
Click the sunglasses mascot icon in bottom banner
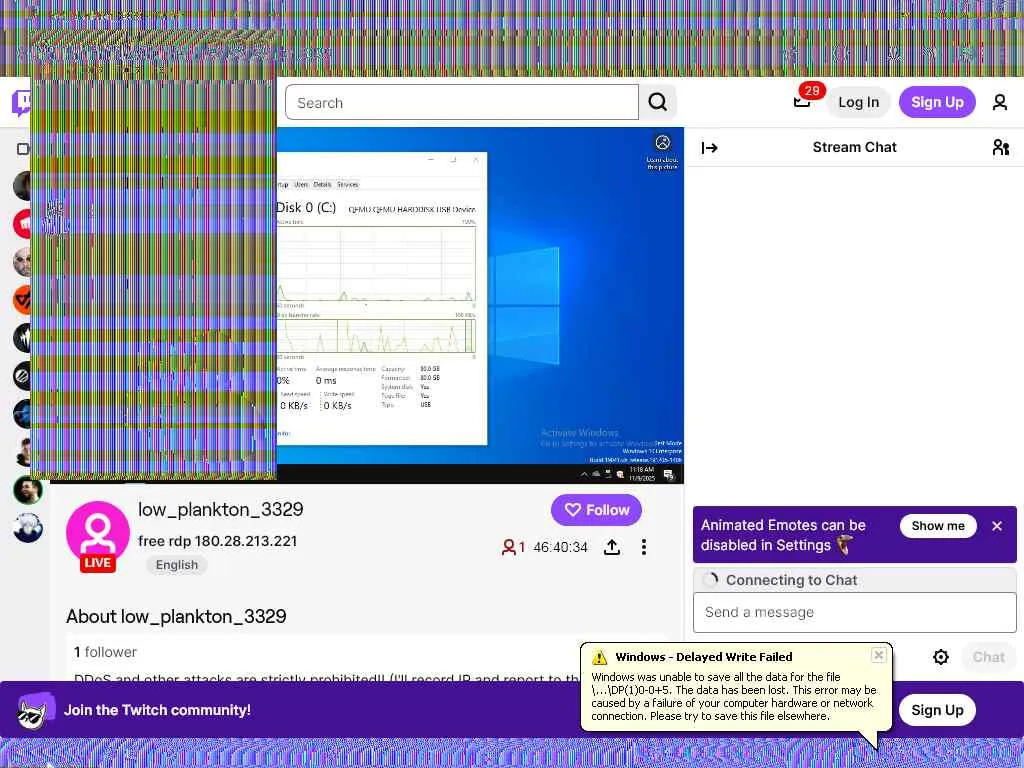35,711
